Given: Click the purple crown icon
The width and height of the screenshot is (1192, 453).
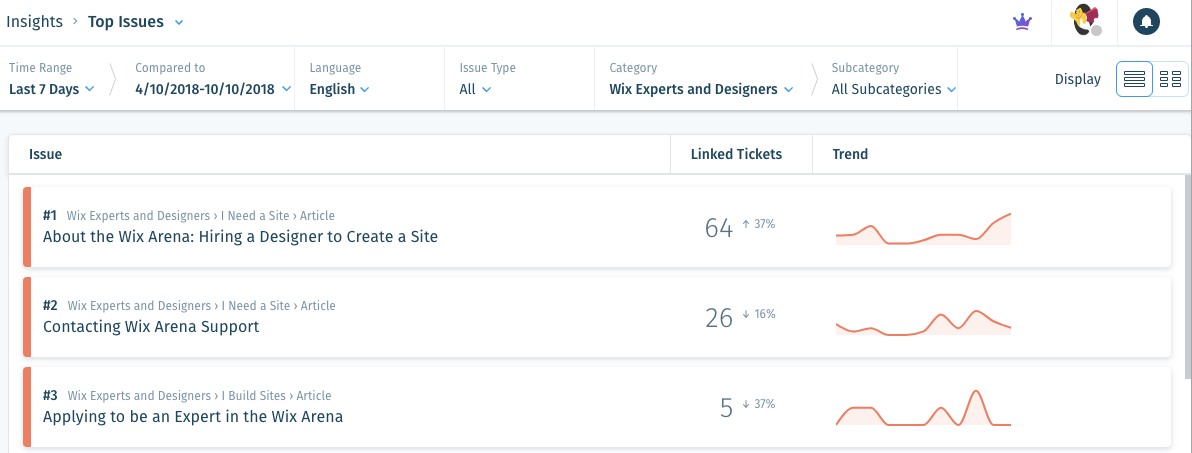Looking at the screenshot, I should click(1022, 22).
